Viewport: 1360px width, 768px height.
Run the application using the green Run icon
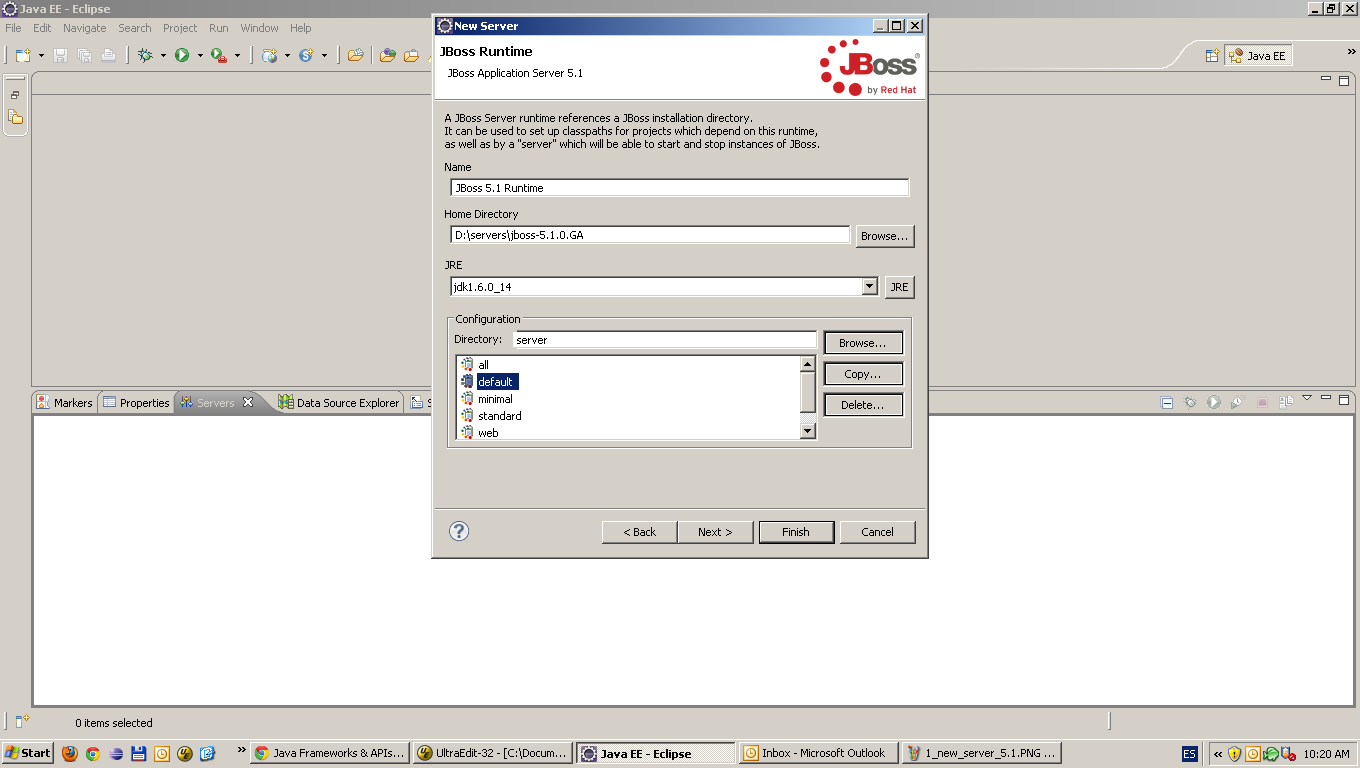tap(181, 56)
